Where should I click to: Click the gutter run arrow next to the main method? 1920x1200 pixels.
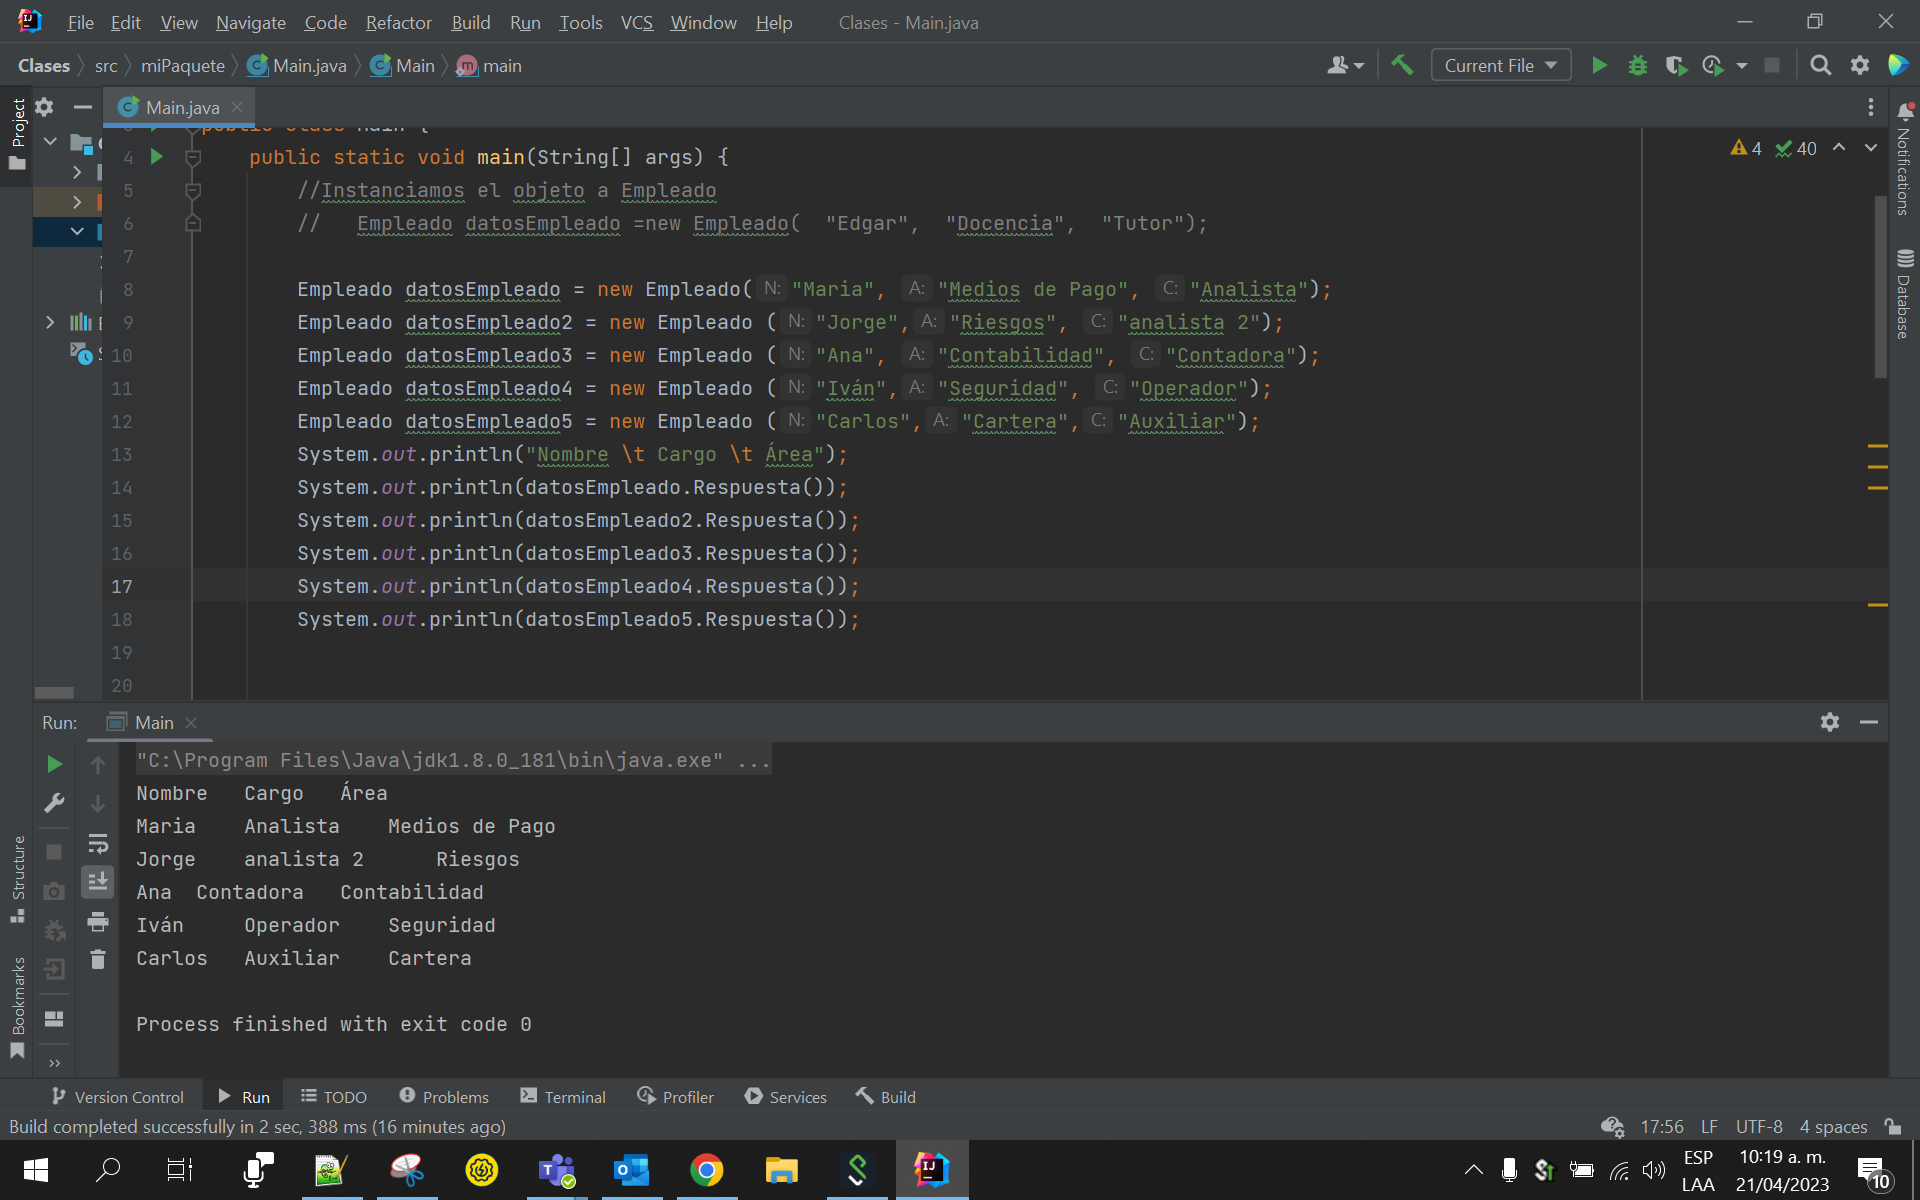[157, 157]
